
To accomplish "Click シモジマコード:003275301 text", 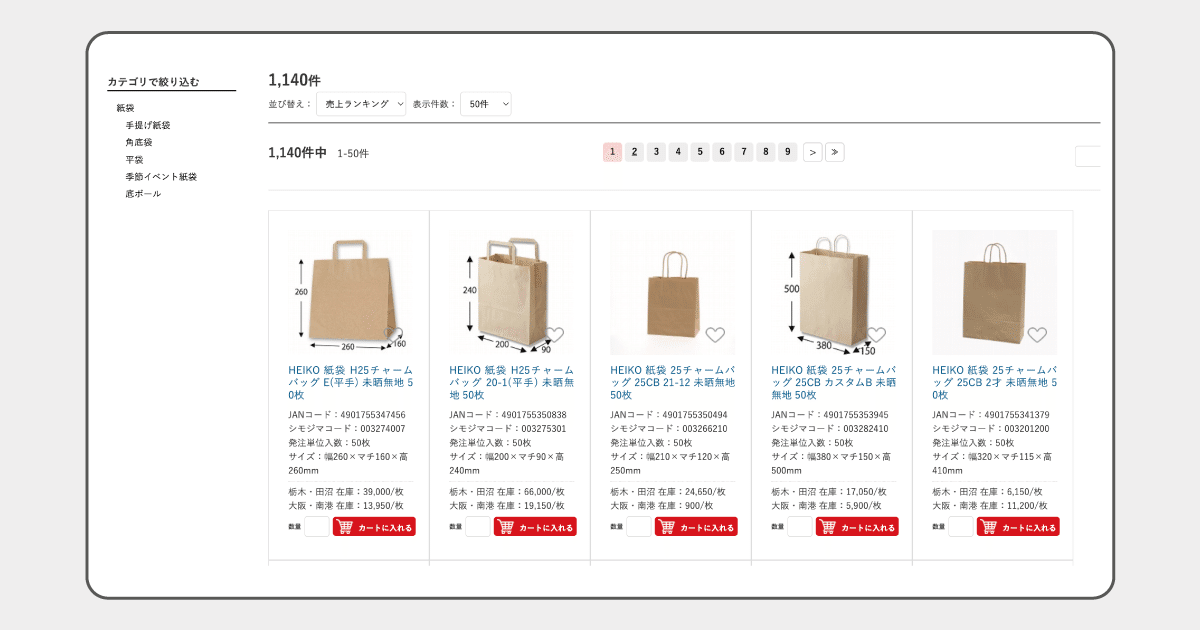I will [508, 429].
